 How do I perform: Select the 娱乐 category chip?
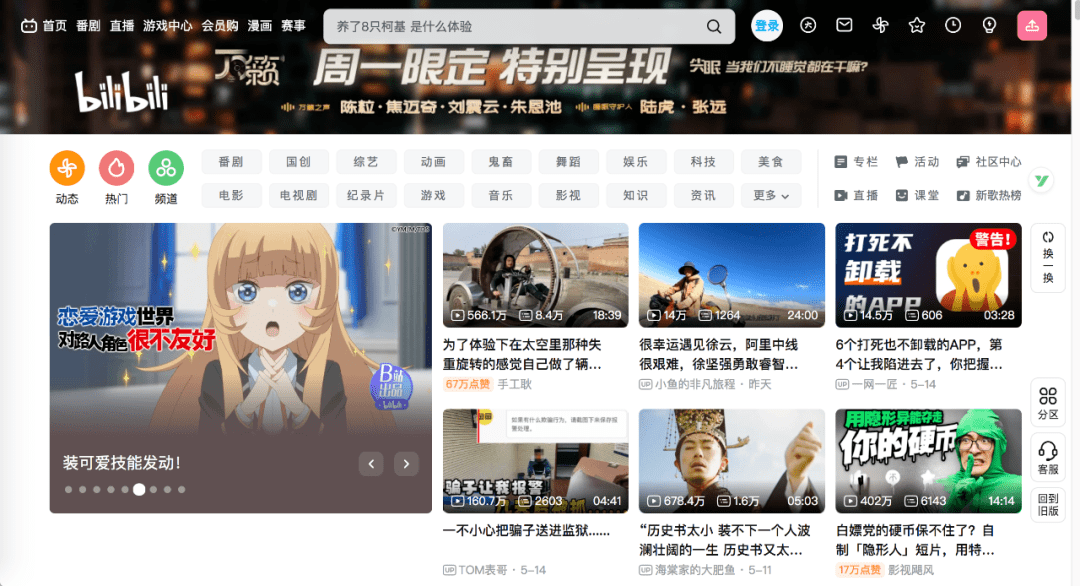(x=636, y=162)
